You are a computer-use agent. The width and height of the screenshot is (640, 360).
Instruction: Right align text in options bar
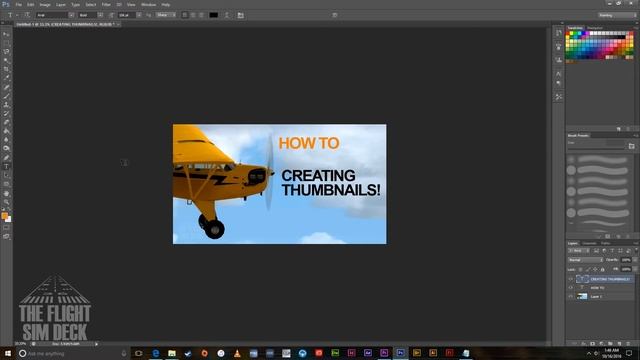click(201, 15)
